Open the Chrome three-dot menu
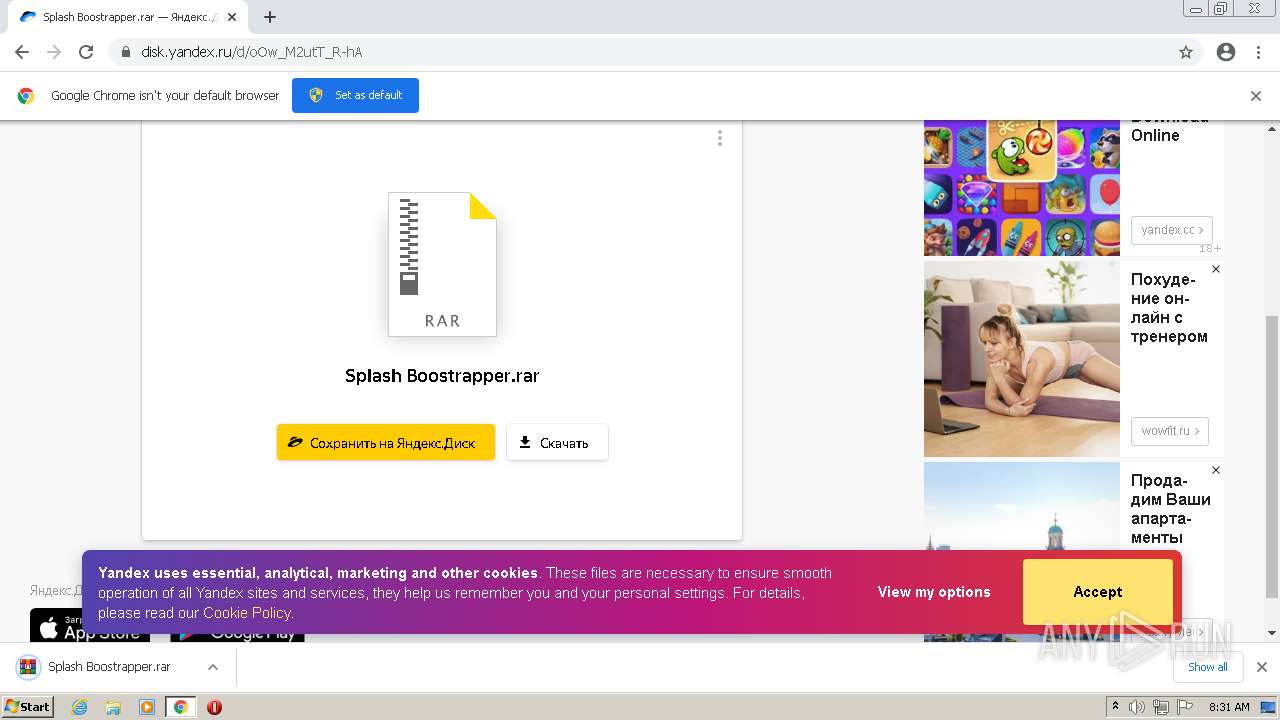This screenshot has width=1280, height=720. click(1258, 52)
